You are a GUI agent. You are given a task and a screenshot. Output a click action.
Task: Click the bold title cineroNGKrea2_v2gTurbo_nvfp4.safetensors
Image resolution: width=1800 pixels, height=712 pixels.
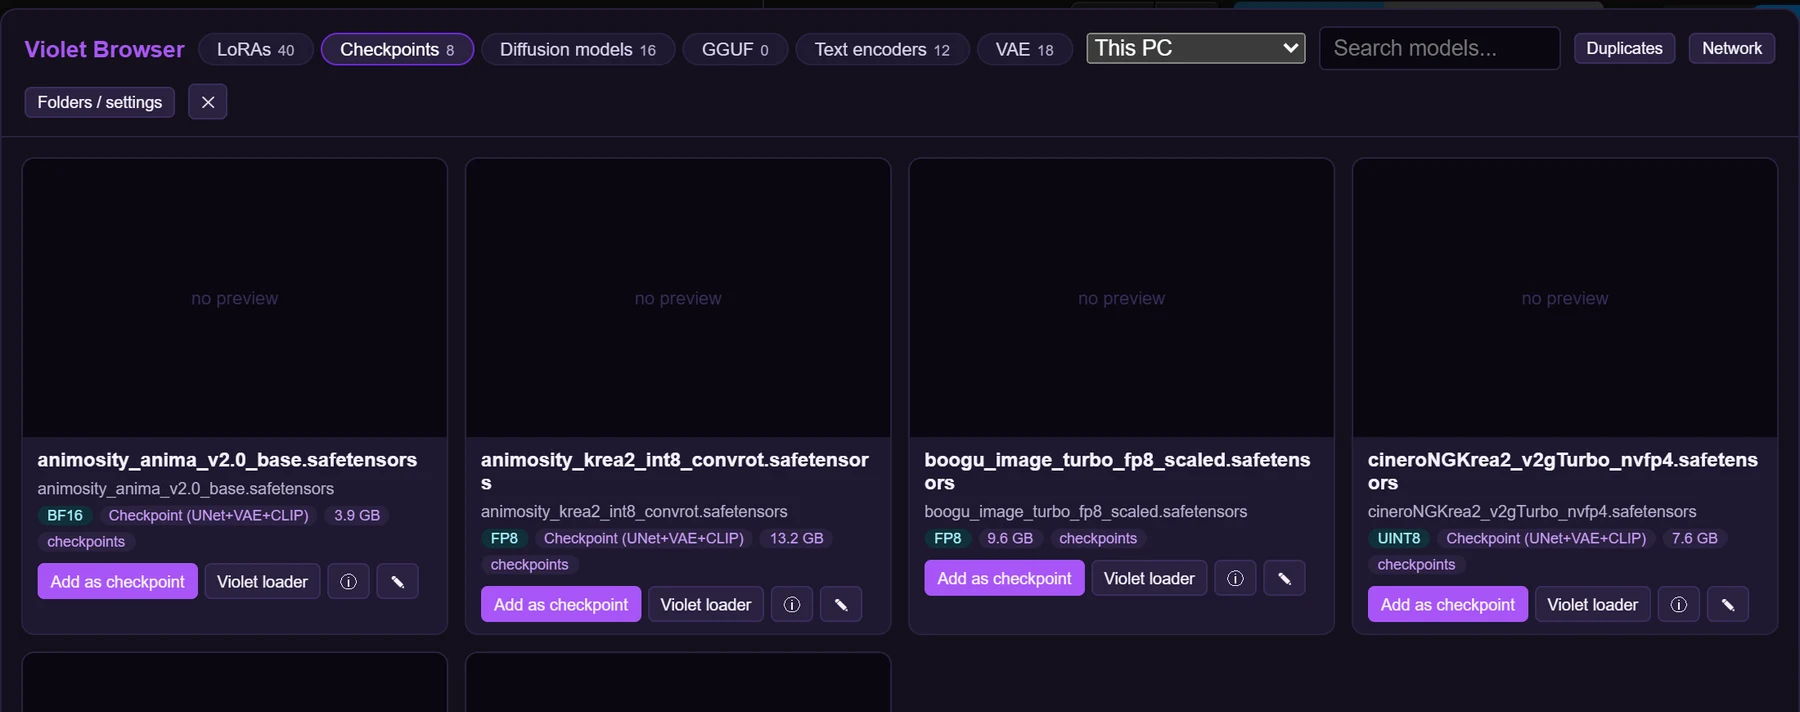(1563, 471)
